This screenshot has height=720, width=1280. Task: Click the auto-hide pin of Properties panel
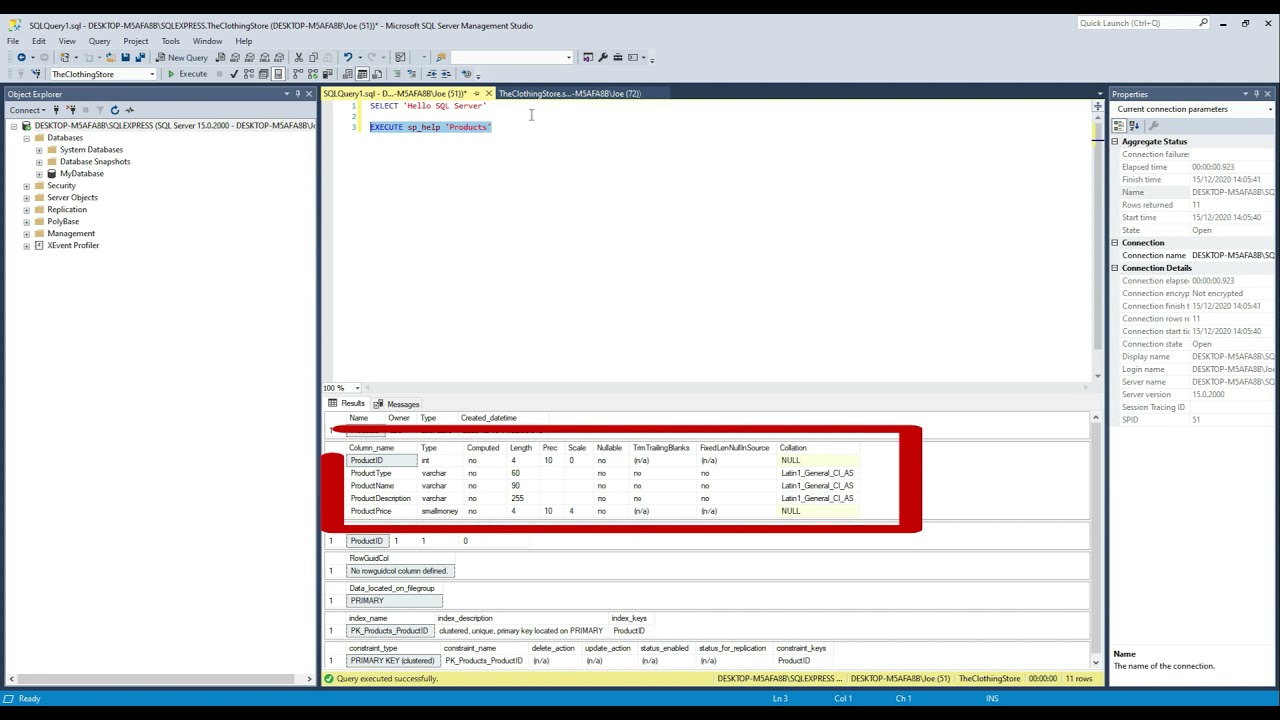[1257, 94]
